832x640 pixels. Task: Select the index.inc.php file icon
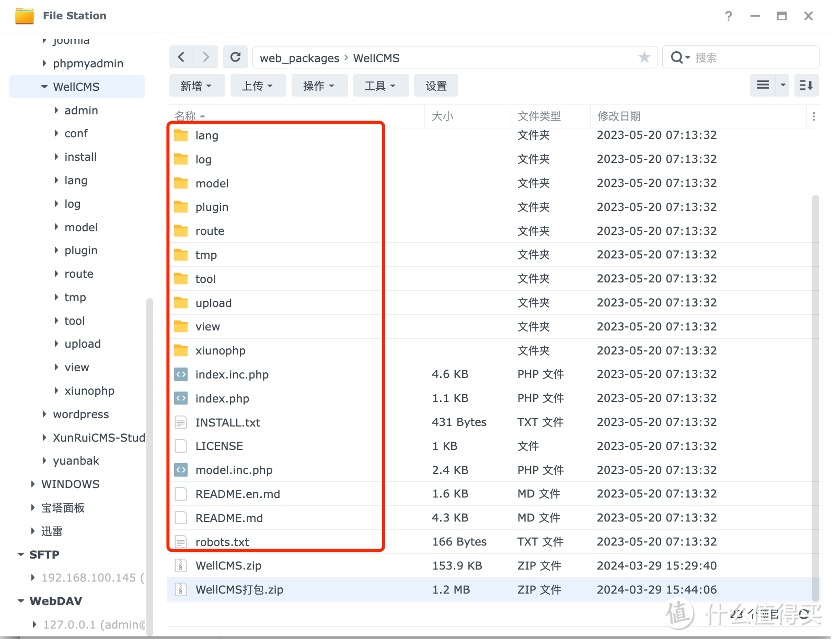(181, 374)
